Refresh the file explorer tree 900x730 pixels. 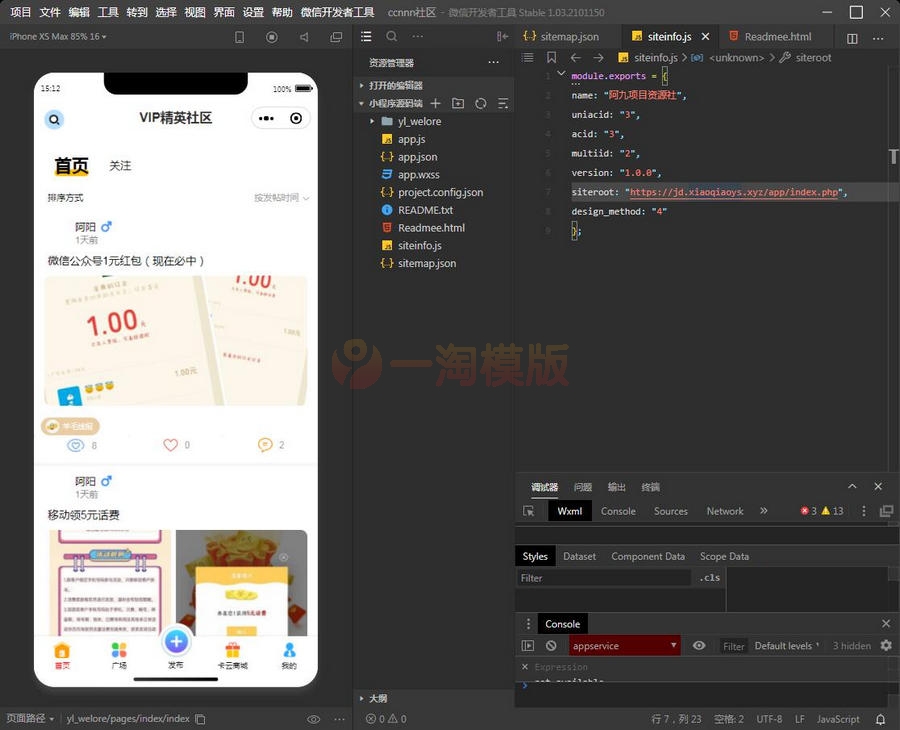click(480, 103)
